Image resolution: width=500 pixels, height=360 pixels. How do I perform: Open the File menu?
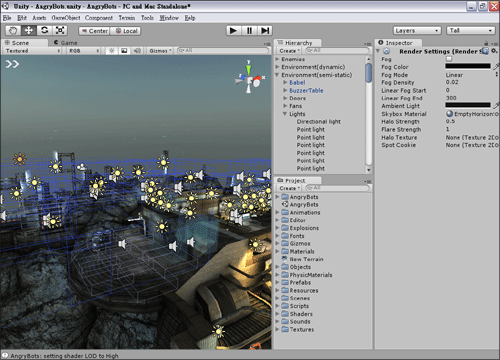tap(7, 18)
